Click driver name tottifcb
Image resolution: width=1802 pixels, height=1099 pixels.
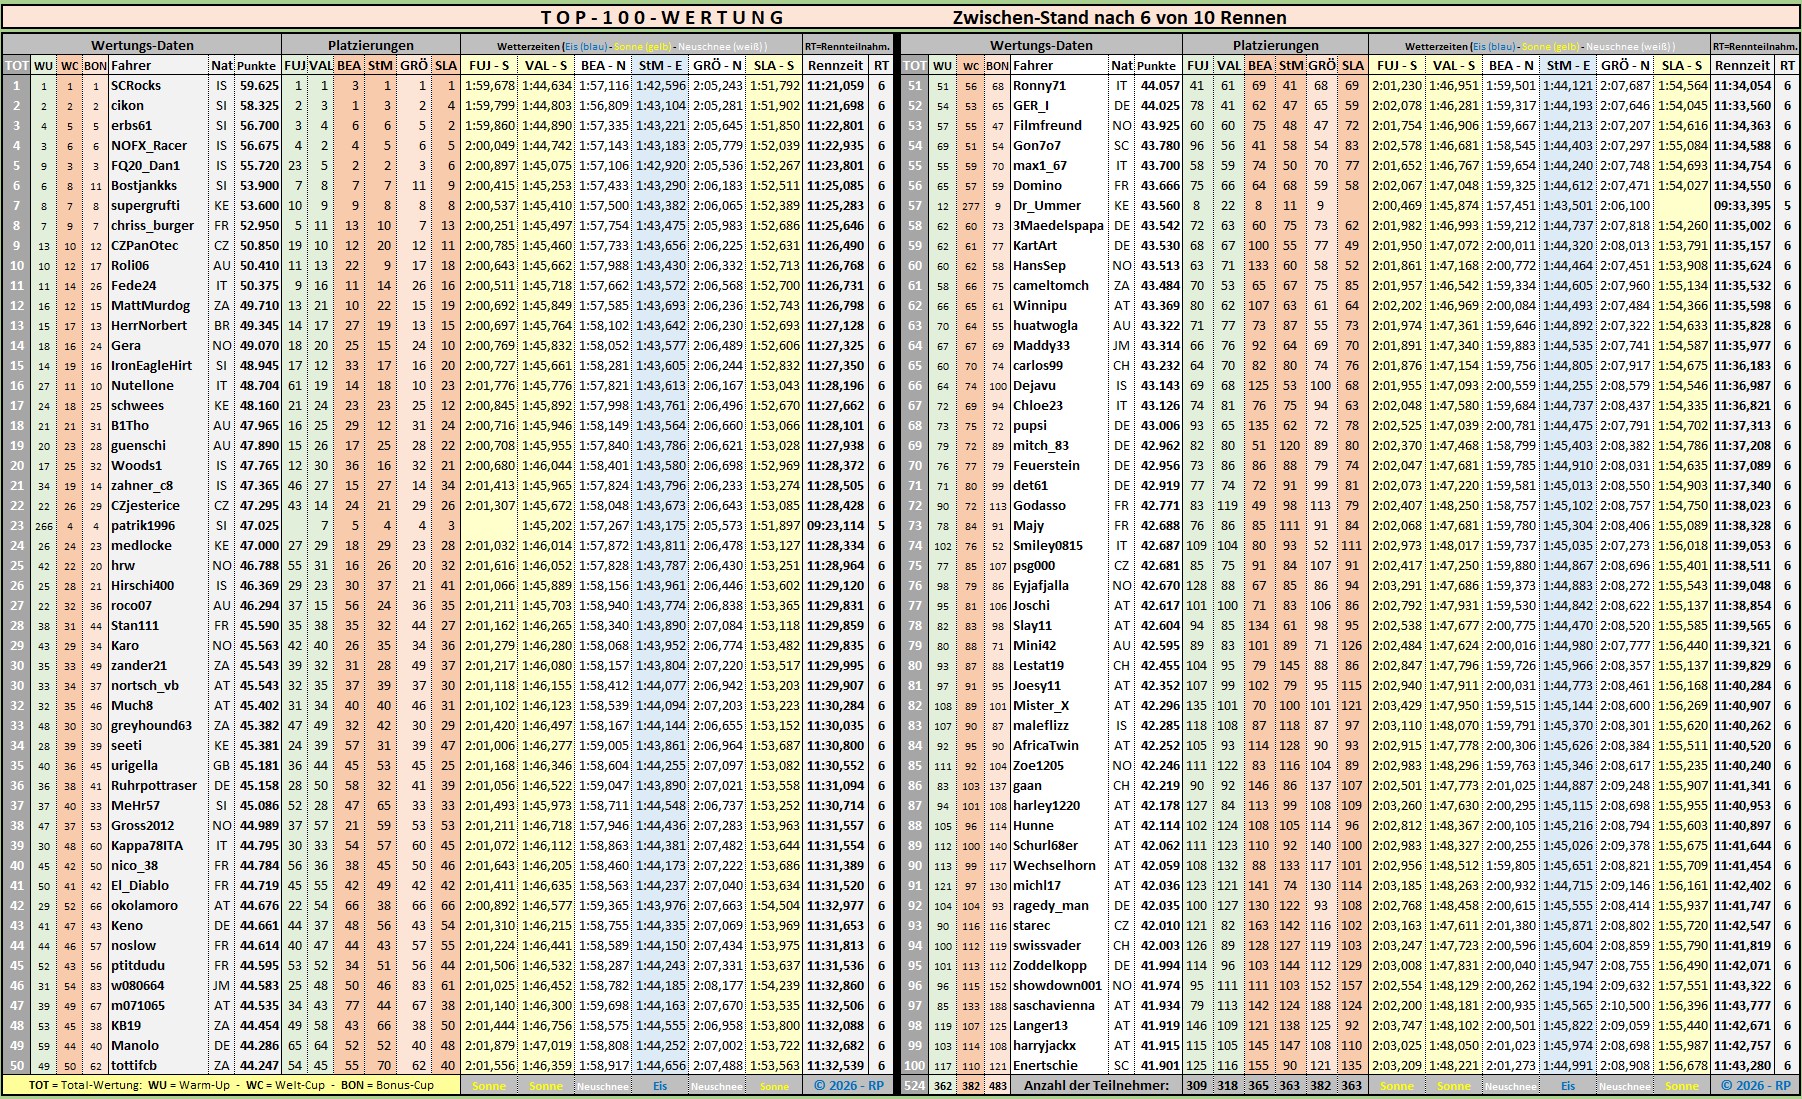pos(134,1065)
